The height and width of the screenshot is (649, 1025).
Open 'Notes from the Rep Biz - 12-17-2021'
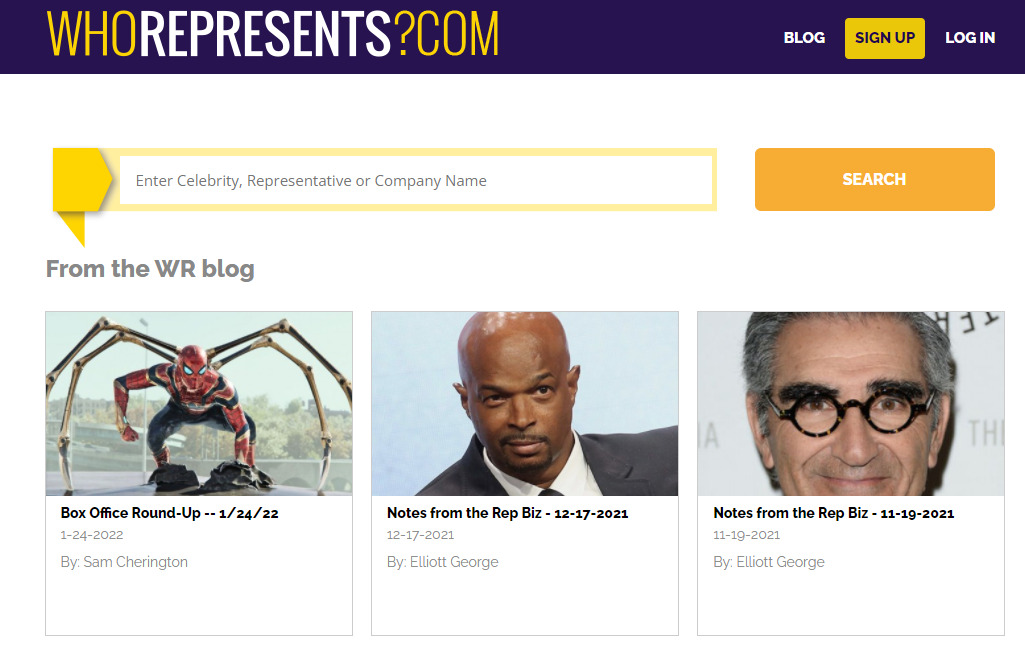click(507, 513)
